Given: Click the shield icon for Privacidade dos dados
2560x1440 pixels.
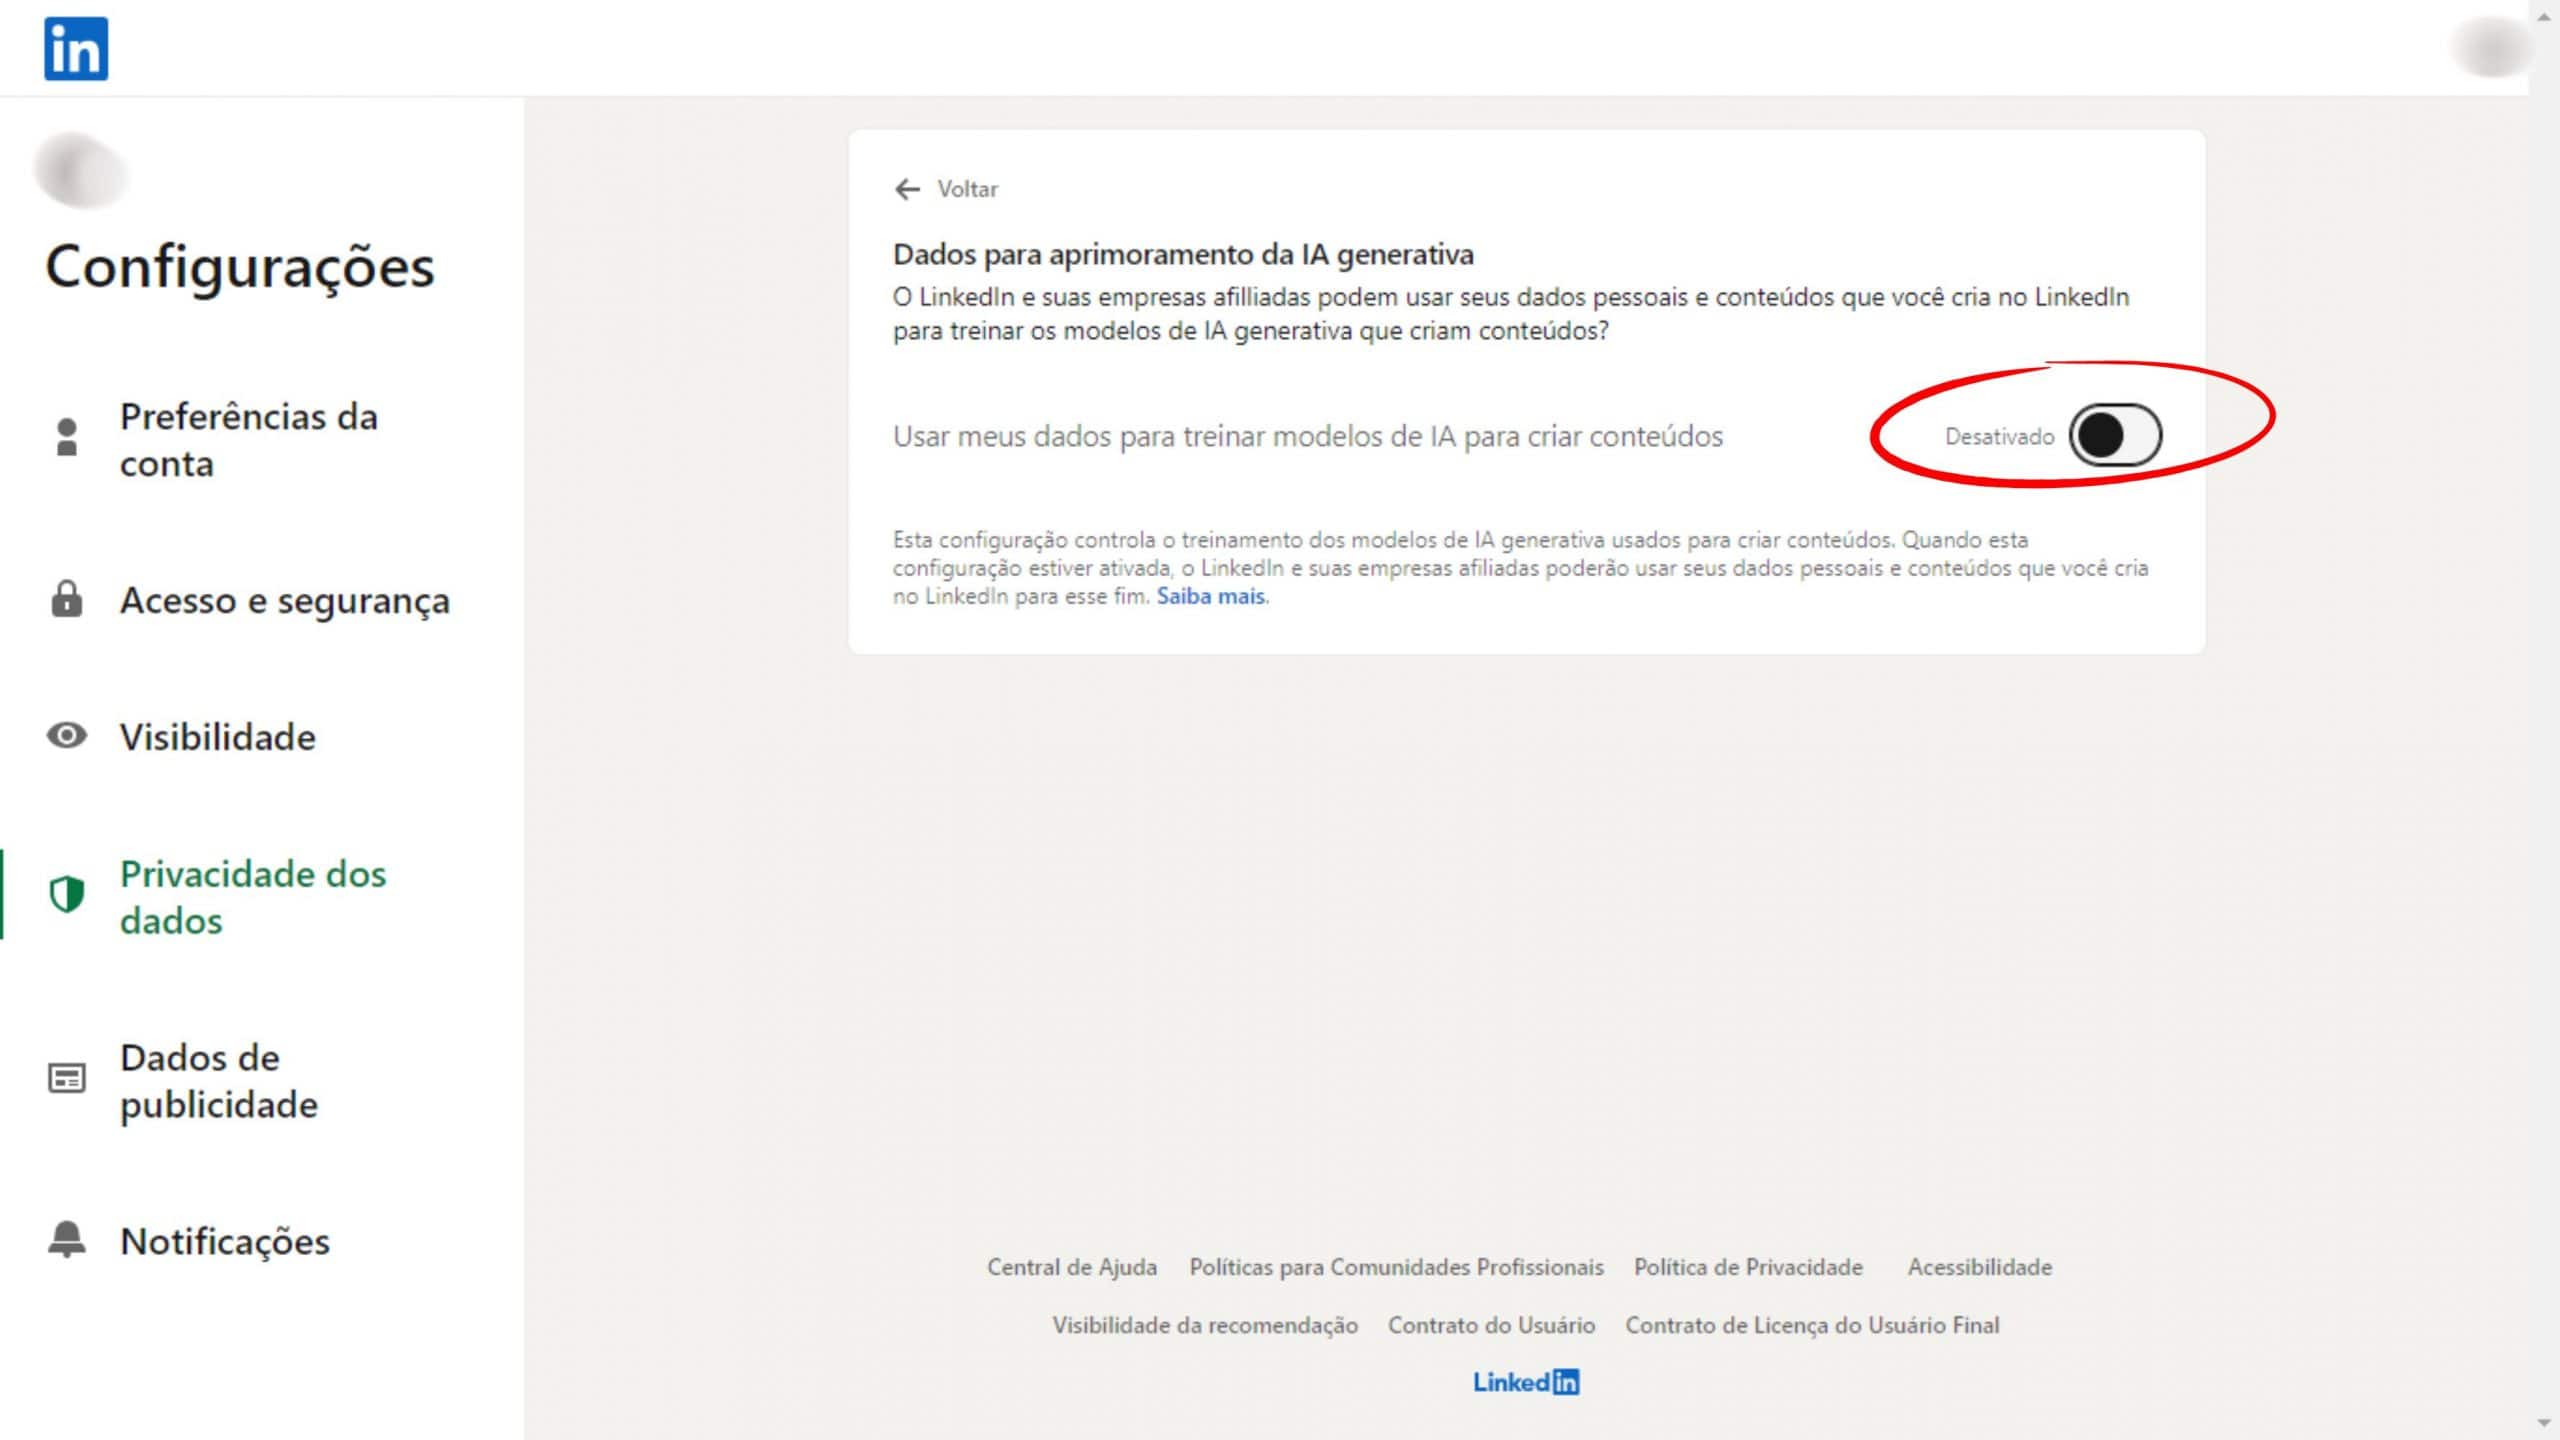Looking at the screenshot, I should coord(67,895).
